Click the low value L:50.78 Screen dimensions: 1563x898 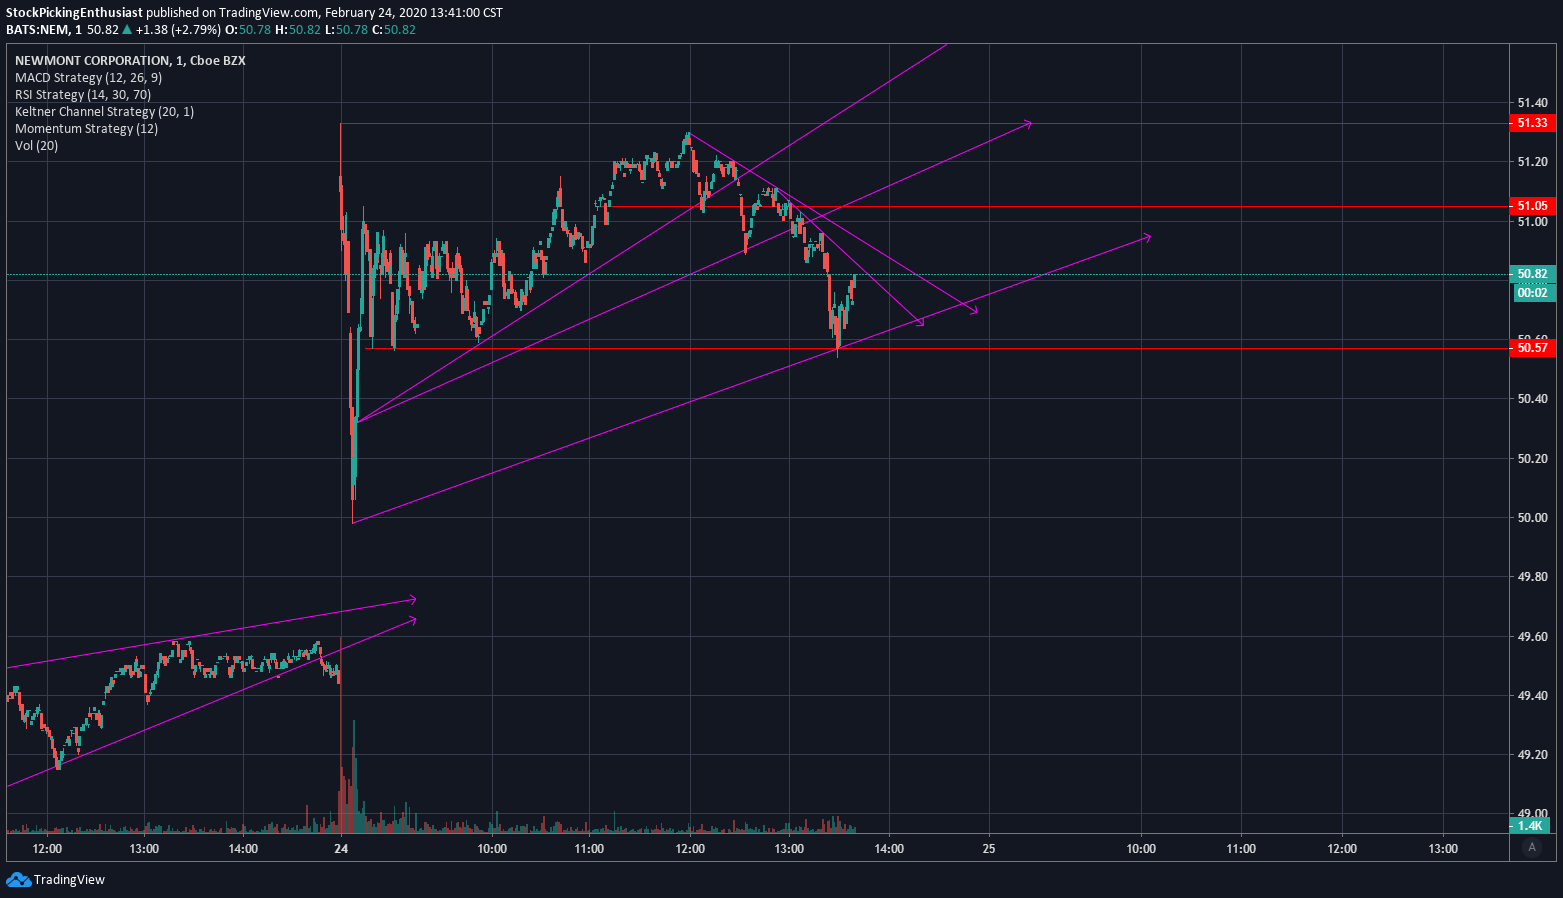pyautogui.click(x=346, y=30)
